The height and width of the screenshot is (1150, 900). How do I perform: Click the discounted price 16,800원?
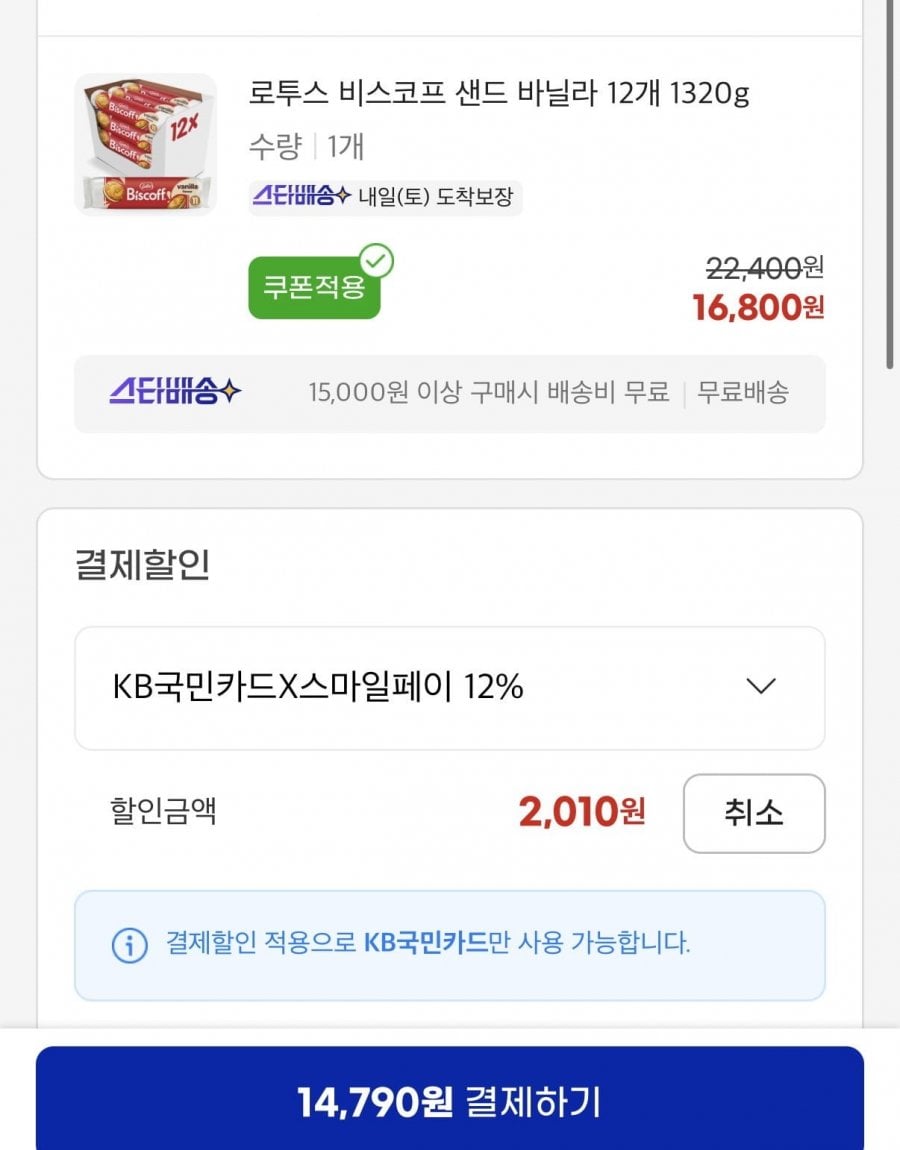[x=758, y=307]
